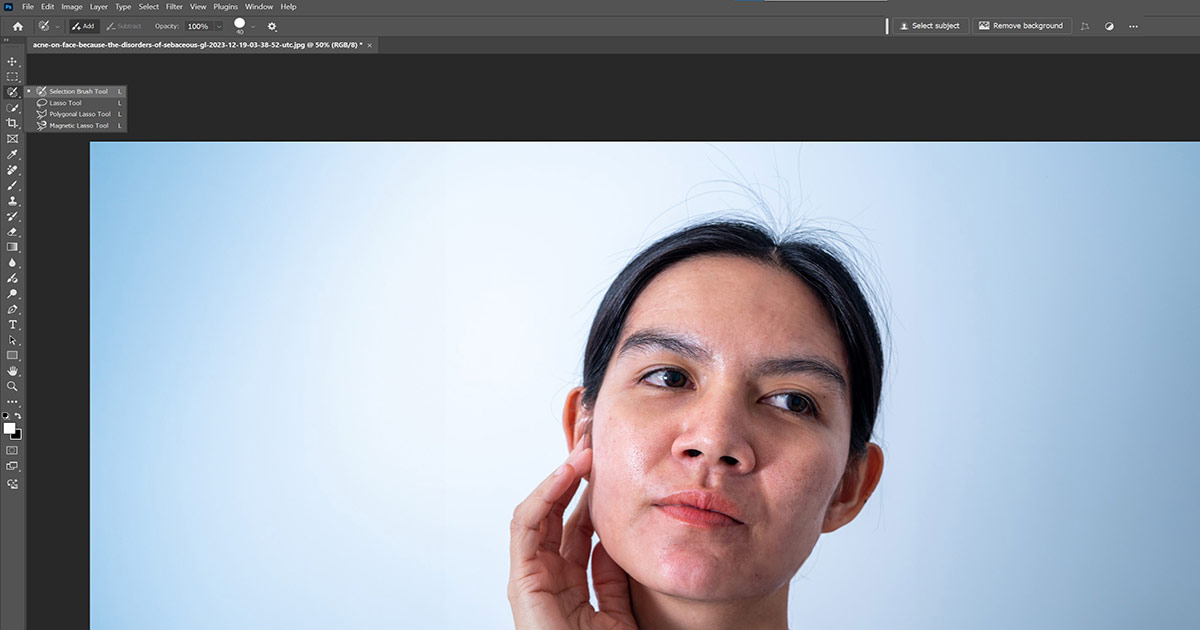
Task: Select the Eraser tool
Action: coord(13,231)
